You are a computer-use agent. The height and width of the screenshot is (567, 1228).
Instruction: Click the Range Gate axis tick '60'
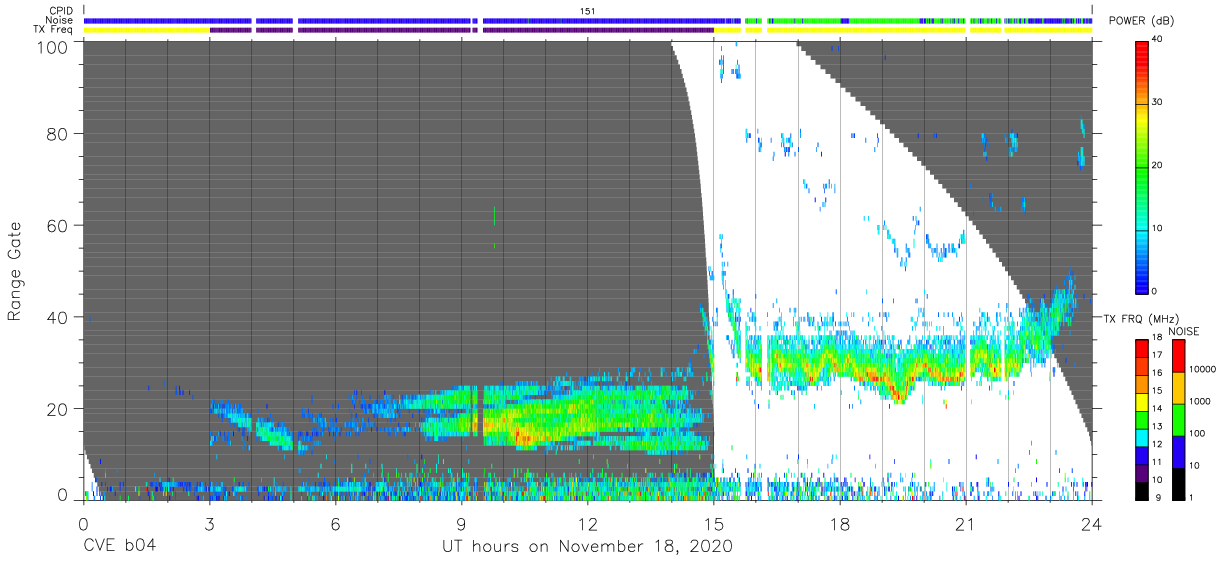tap(59, 225)
